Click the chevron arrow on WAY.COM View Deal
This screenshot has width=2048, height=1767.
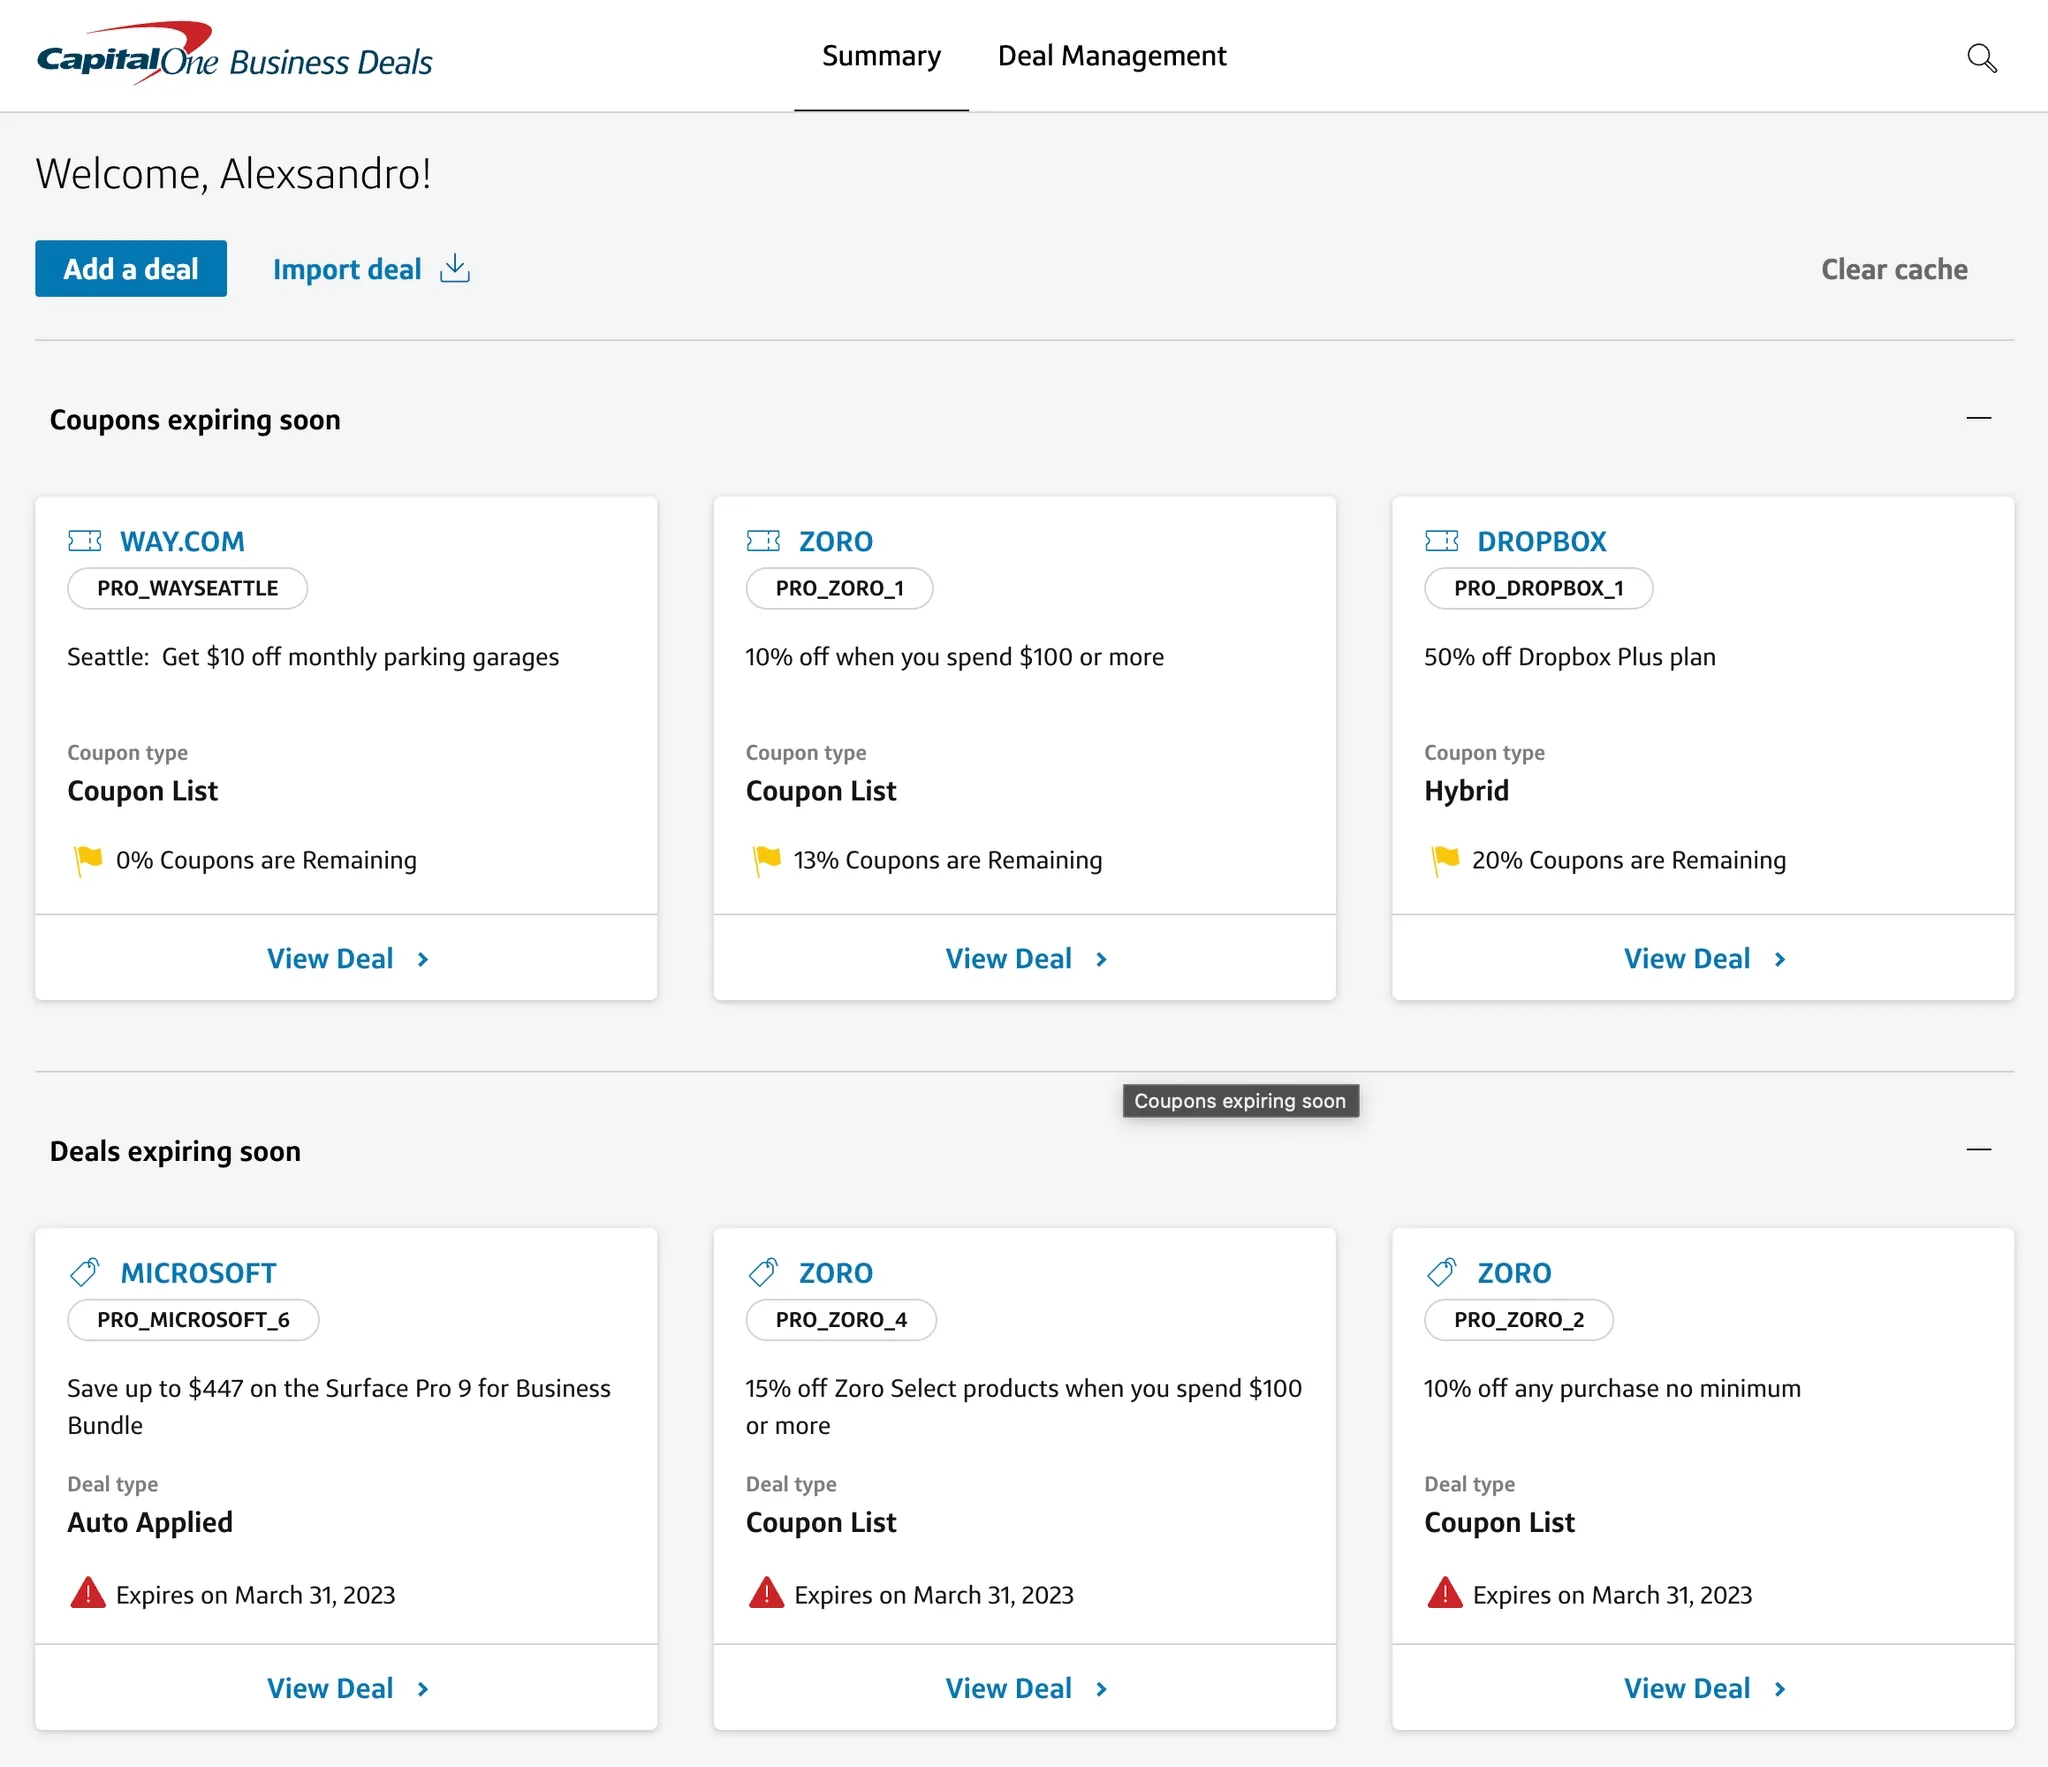tap(423, 959)
